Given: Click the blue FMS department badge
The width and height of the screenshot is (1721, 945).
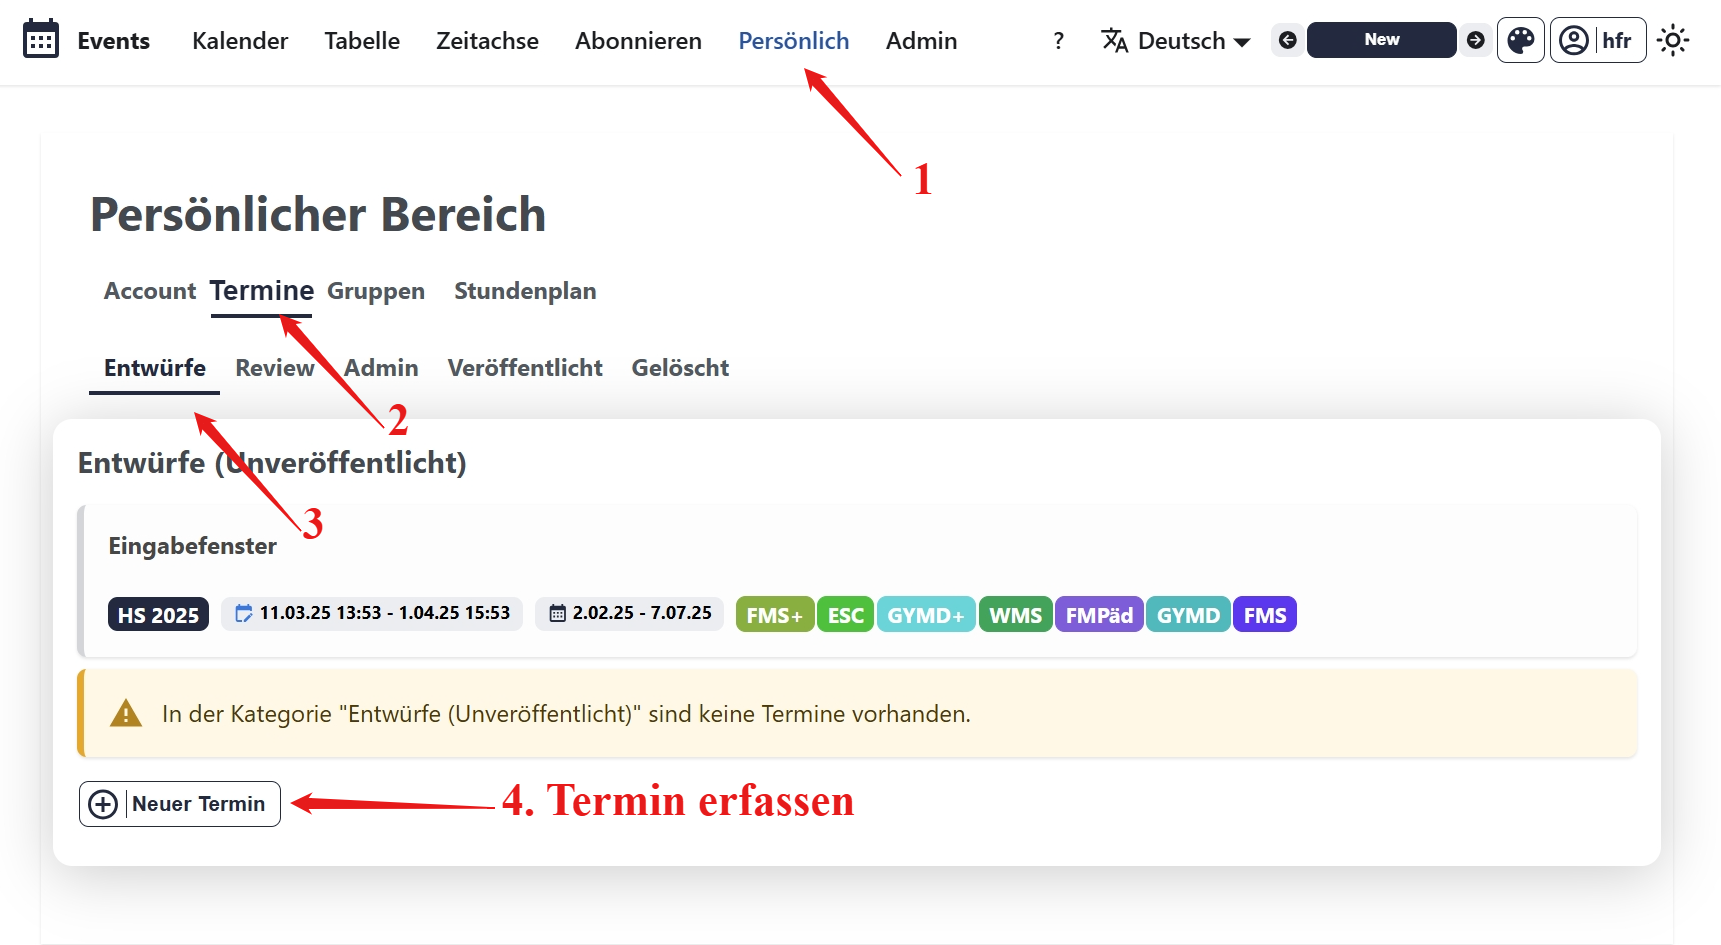Looking at the screenshot, I should pyautogui.click(x=1265, y=615).
